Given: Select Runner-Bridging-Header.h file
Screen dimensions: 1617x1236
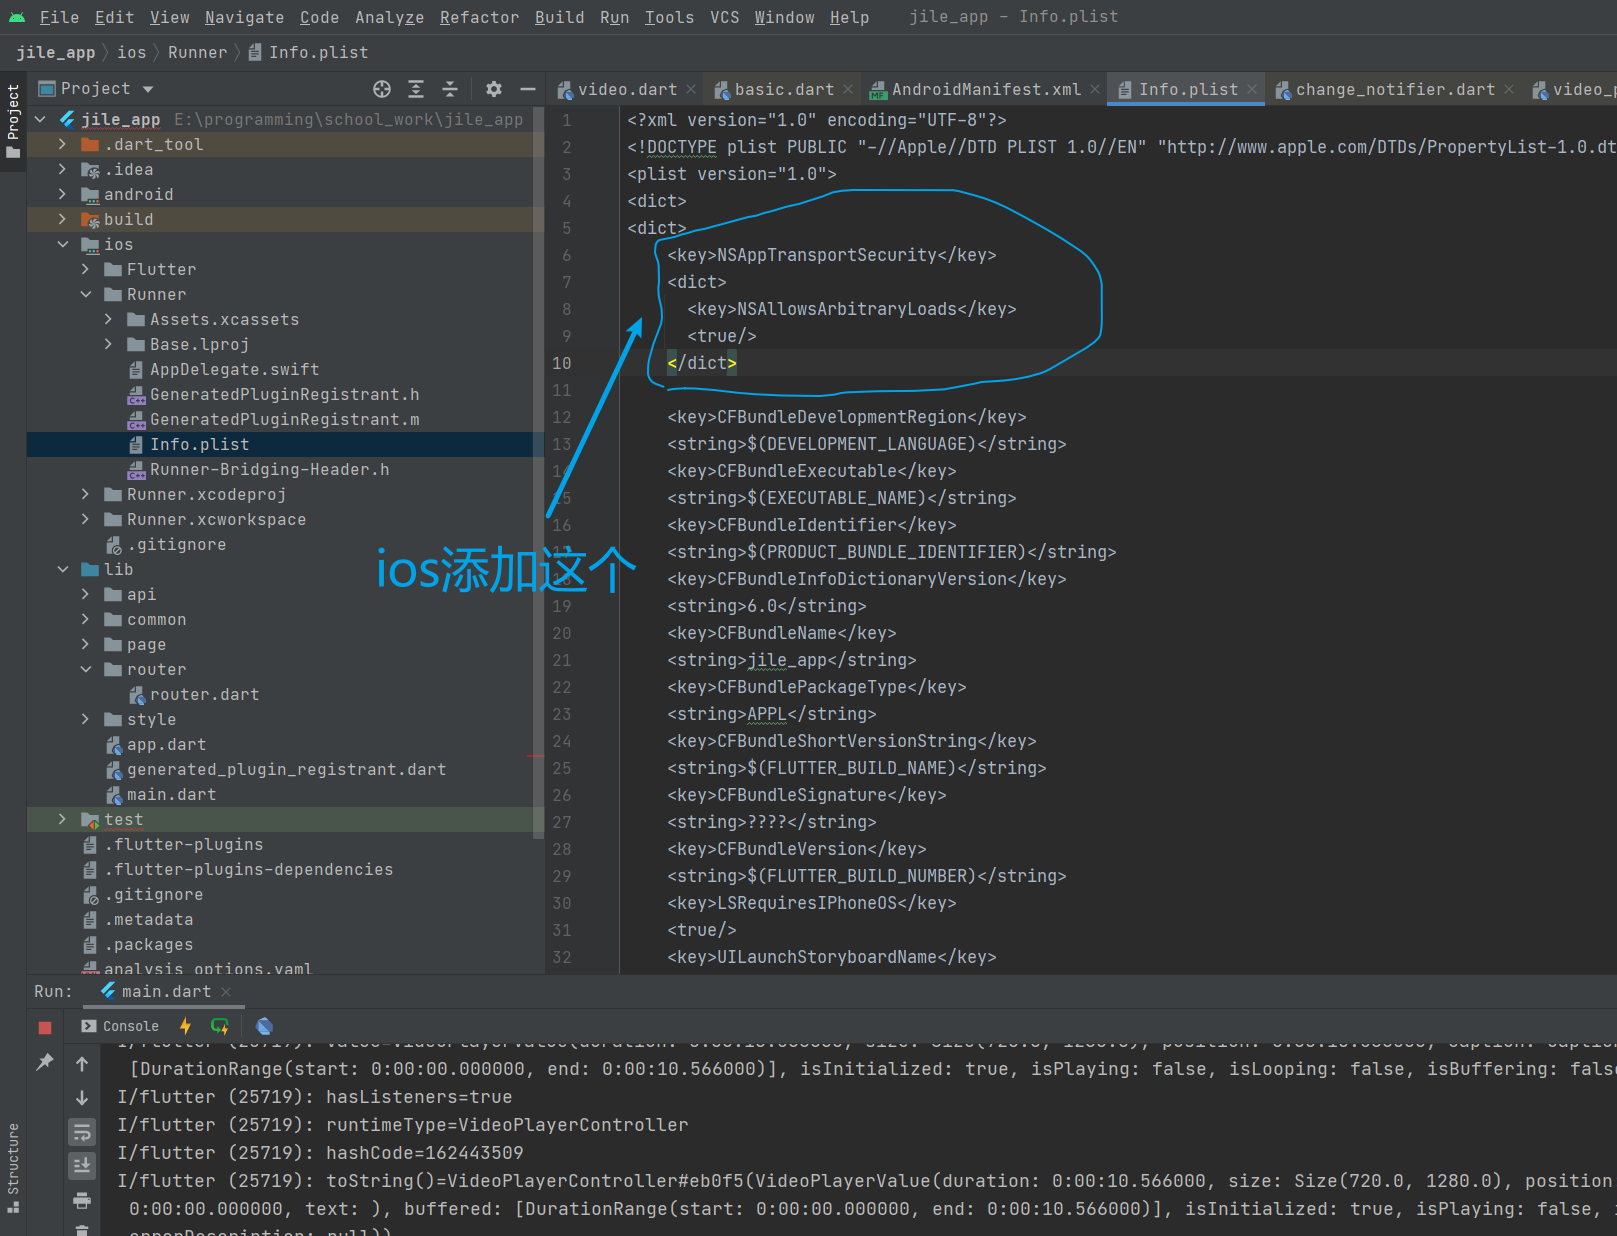Looking at the screenshot, I should [269, 469].
